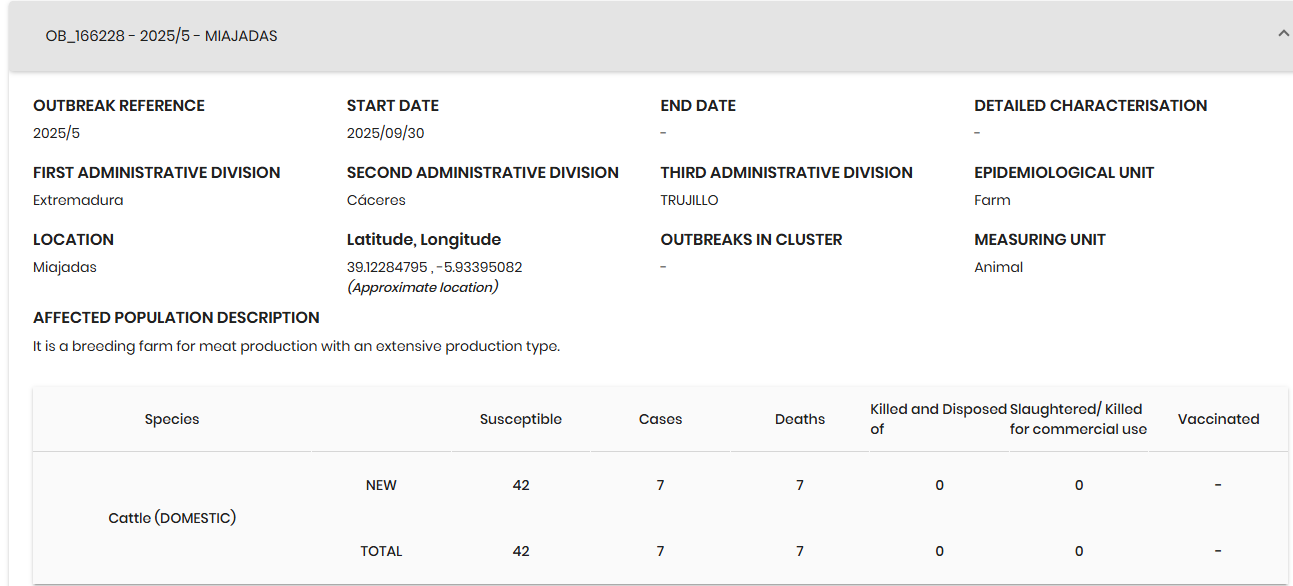Click the NEW row label
Screen dimensions: 1293x586
[381, 485]
